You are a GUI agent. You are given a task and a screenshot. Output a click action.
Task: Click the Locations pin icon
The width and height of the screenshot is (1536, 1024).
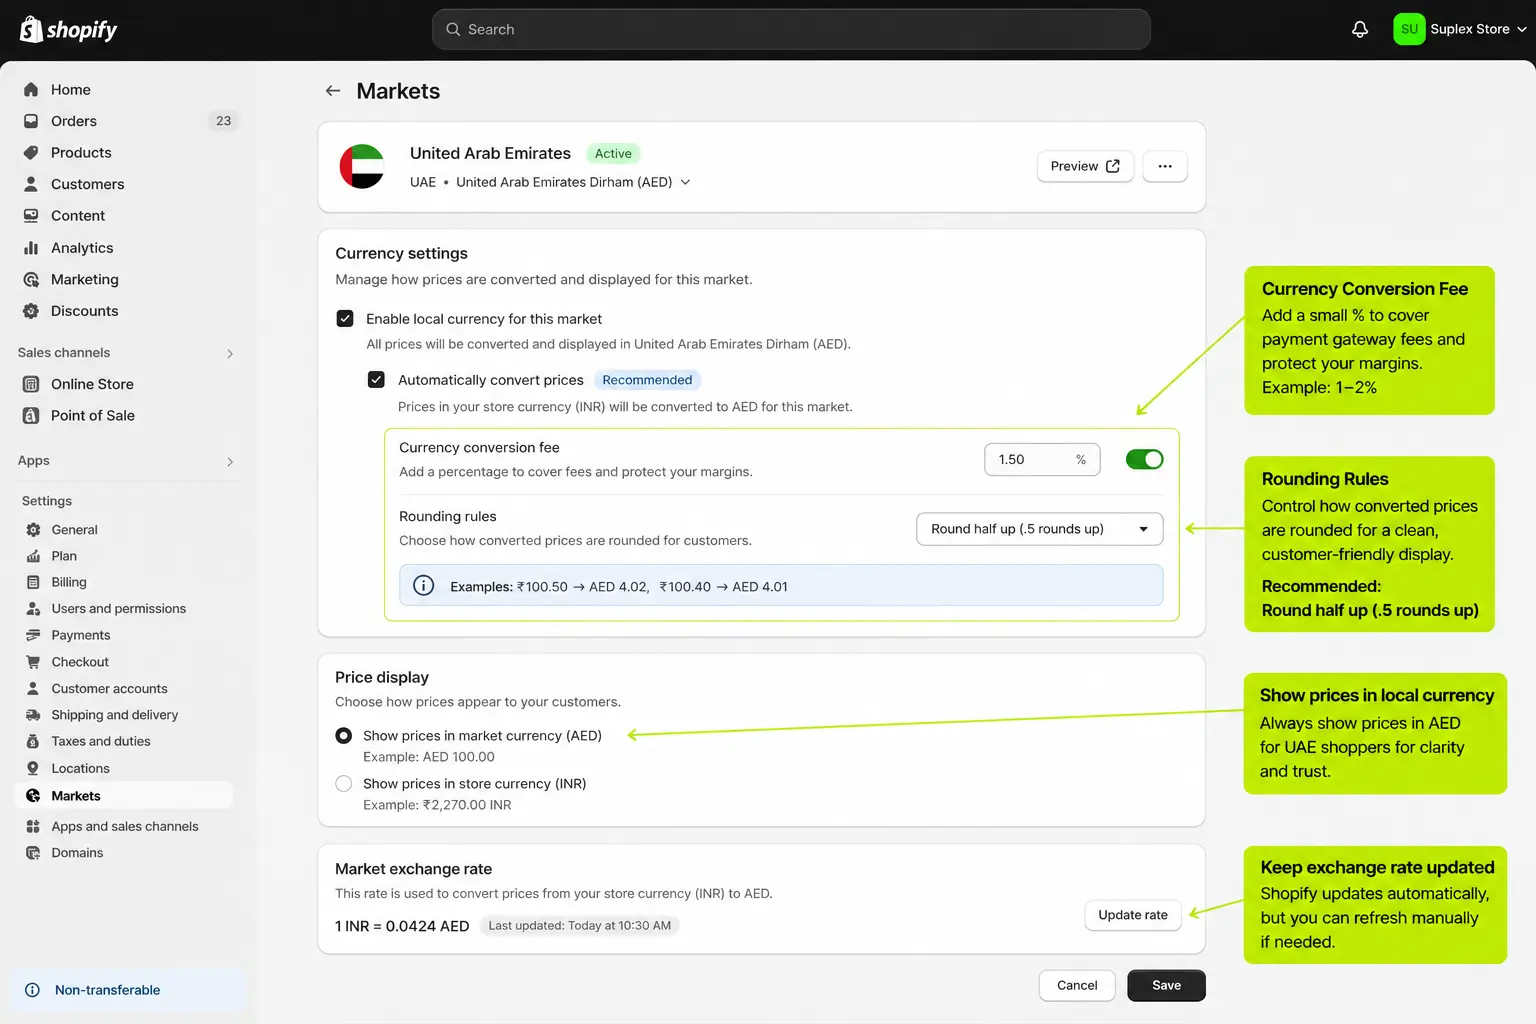pos(33,769)
